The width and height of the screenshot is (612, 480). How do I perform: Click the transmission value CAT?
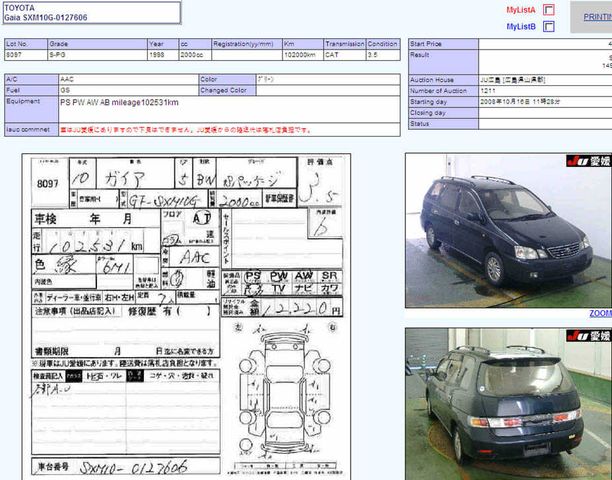(x=345, y=55)
